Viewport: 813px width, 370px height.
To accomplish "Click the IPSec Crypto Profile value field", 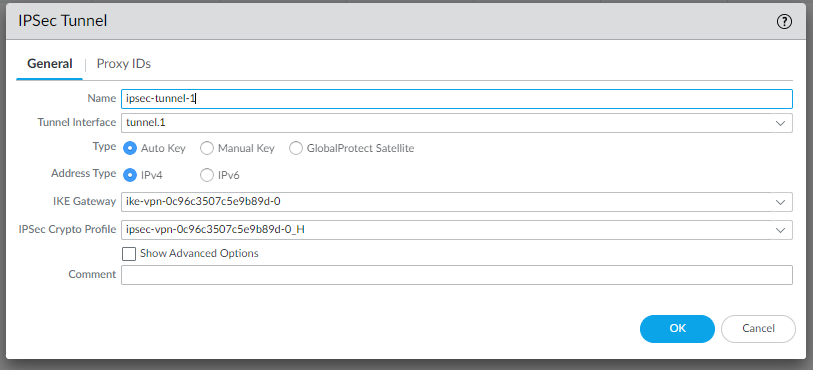I will tap(446, 230).
